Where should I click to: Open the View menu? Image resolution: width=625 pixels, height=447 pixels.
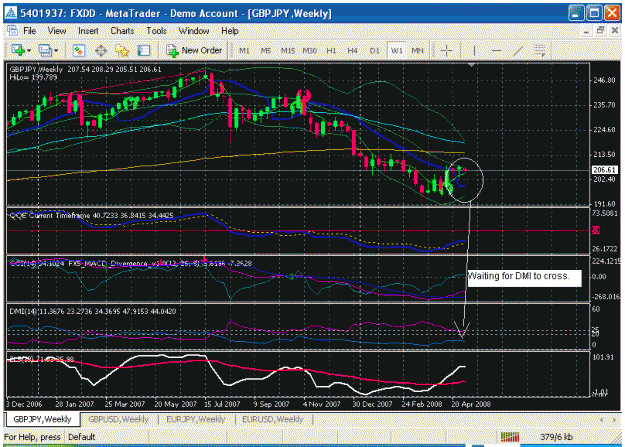point(57,31)
